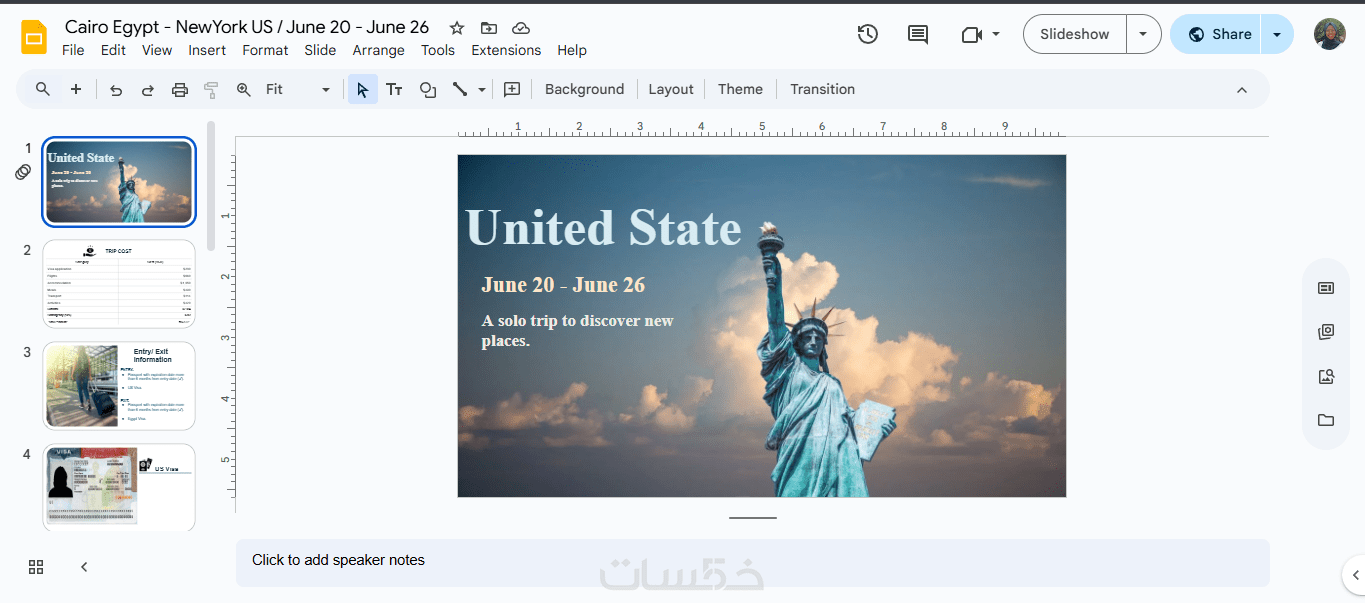Image resolution: width=1365 pixels, height=603 pixels.
Task: Click to add speaker notes field
Action: 752,563
